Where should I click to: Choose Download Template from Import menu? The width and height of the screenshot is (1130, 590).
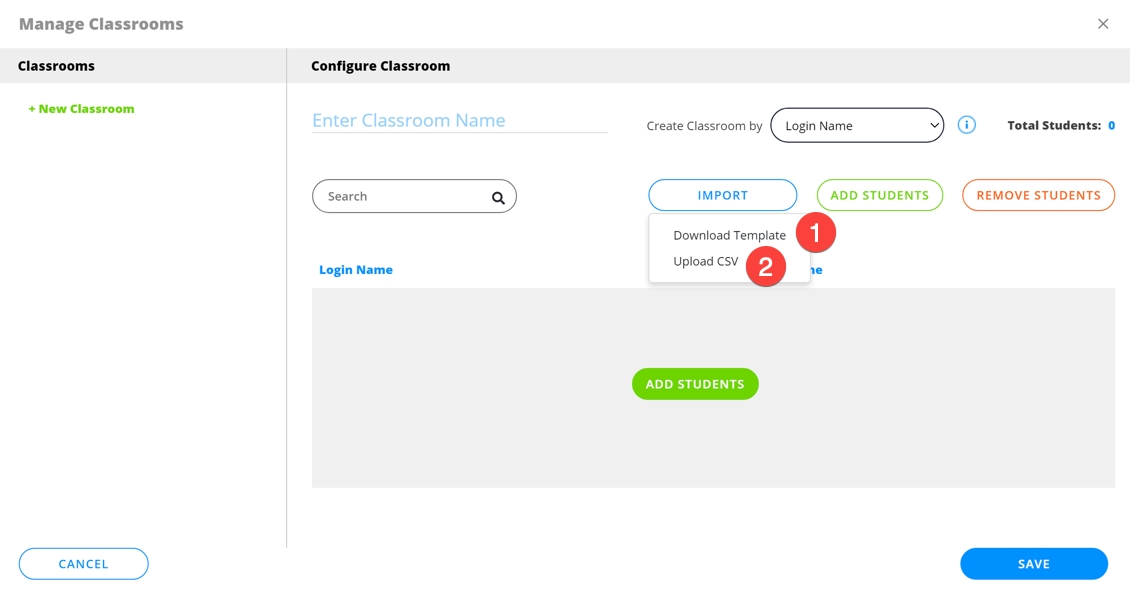pos(729,236)
